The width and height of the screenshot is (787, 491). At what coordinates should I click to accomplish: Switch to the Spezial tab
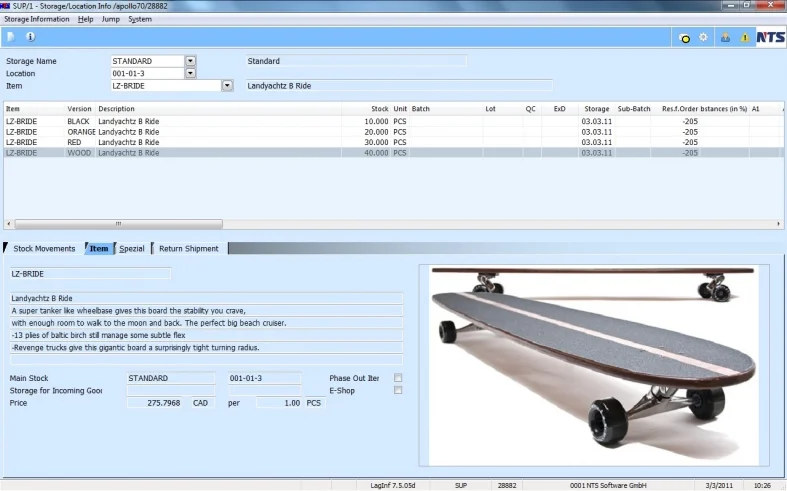tap(132, 249)
